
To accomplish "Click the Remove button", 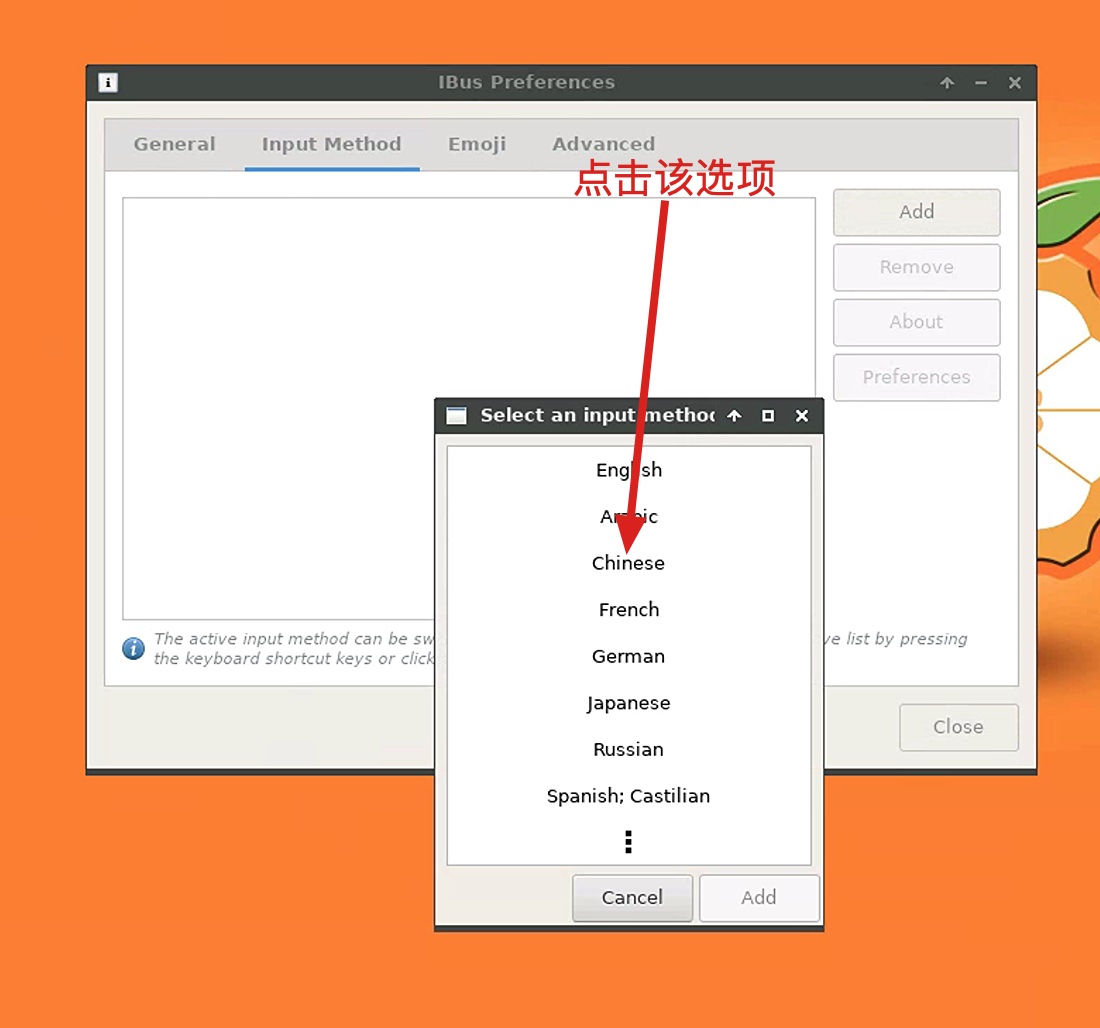I will click(x=916, y=267).
